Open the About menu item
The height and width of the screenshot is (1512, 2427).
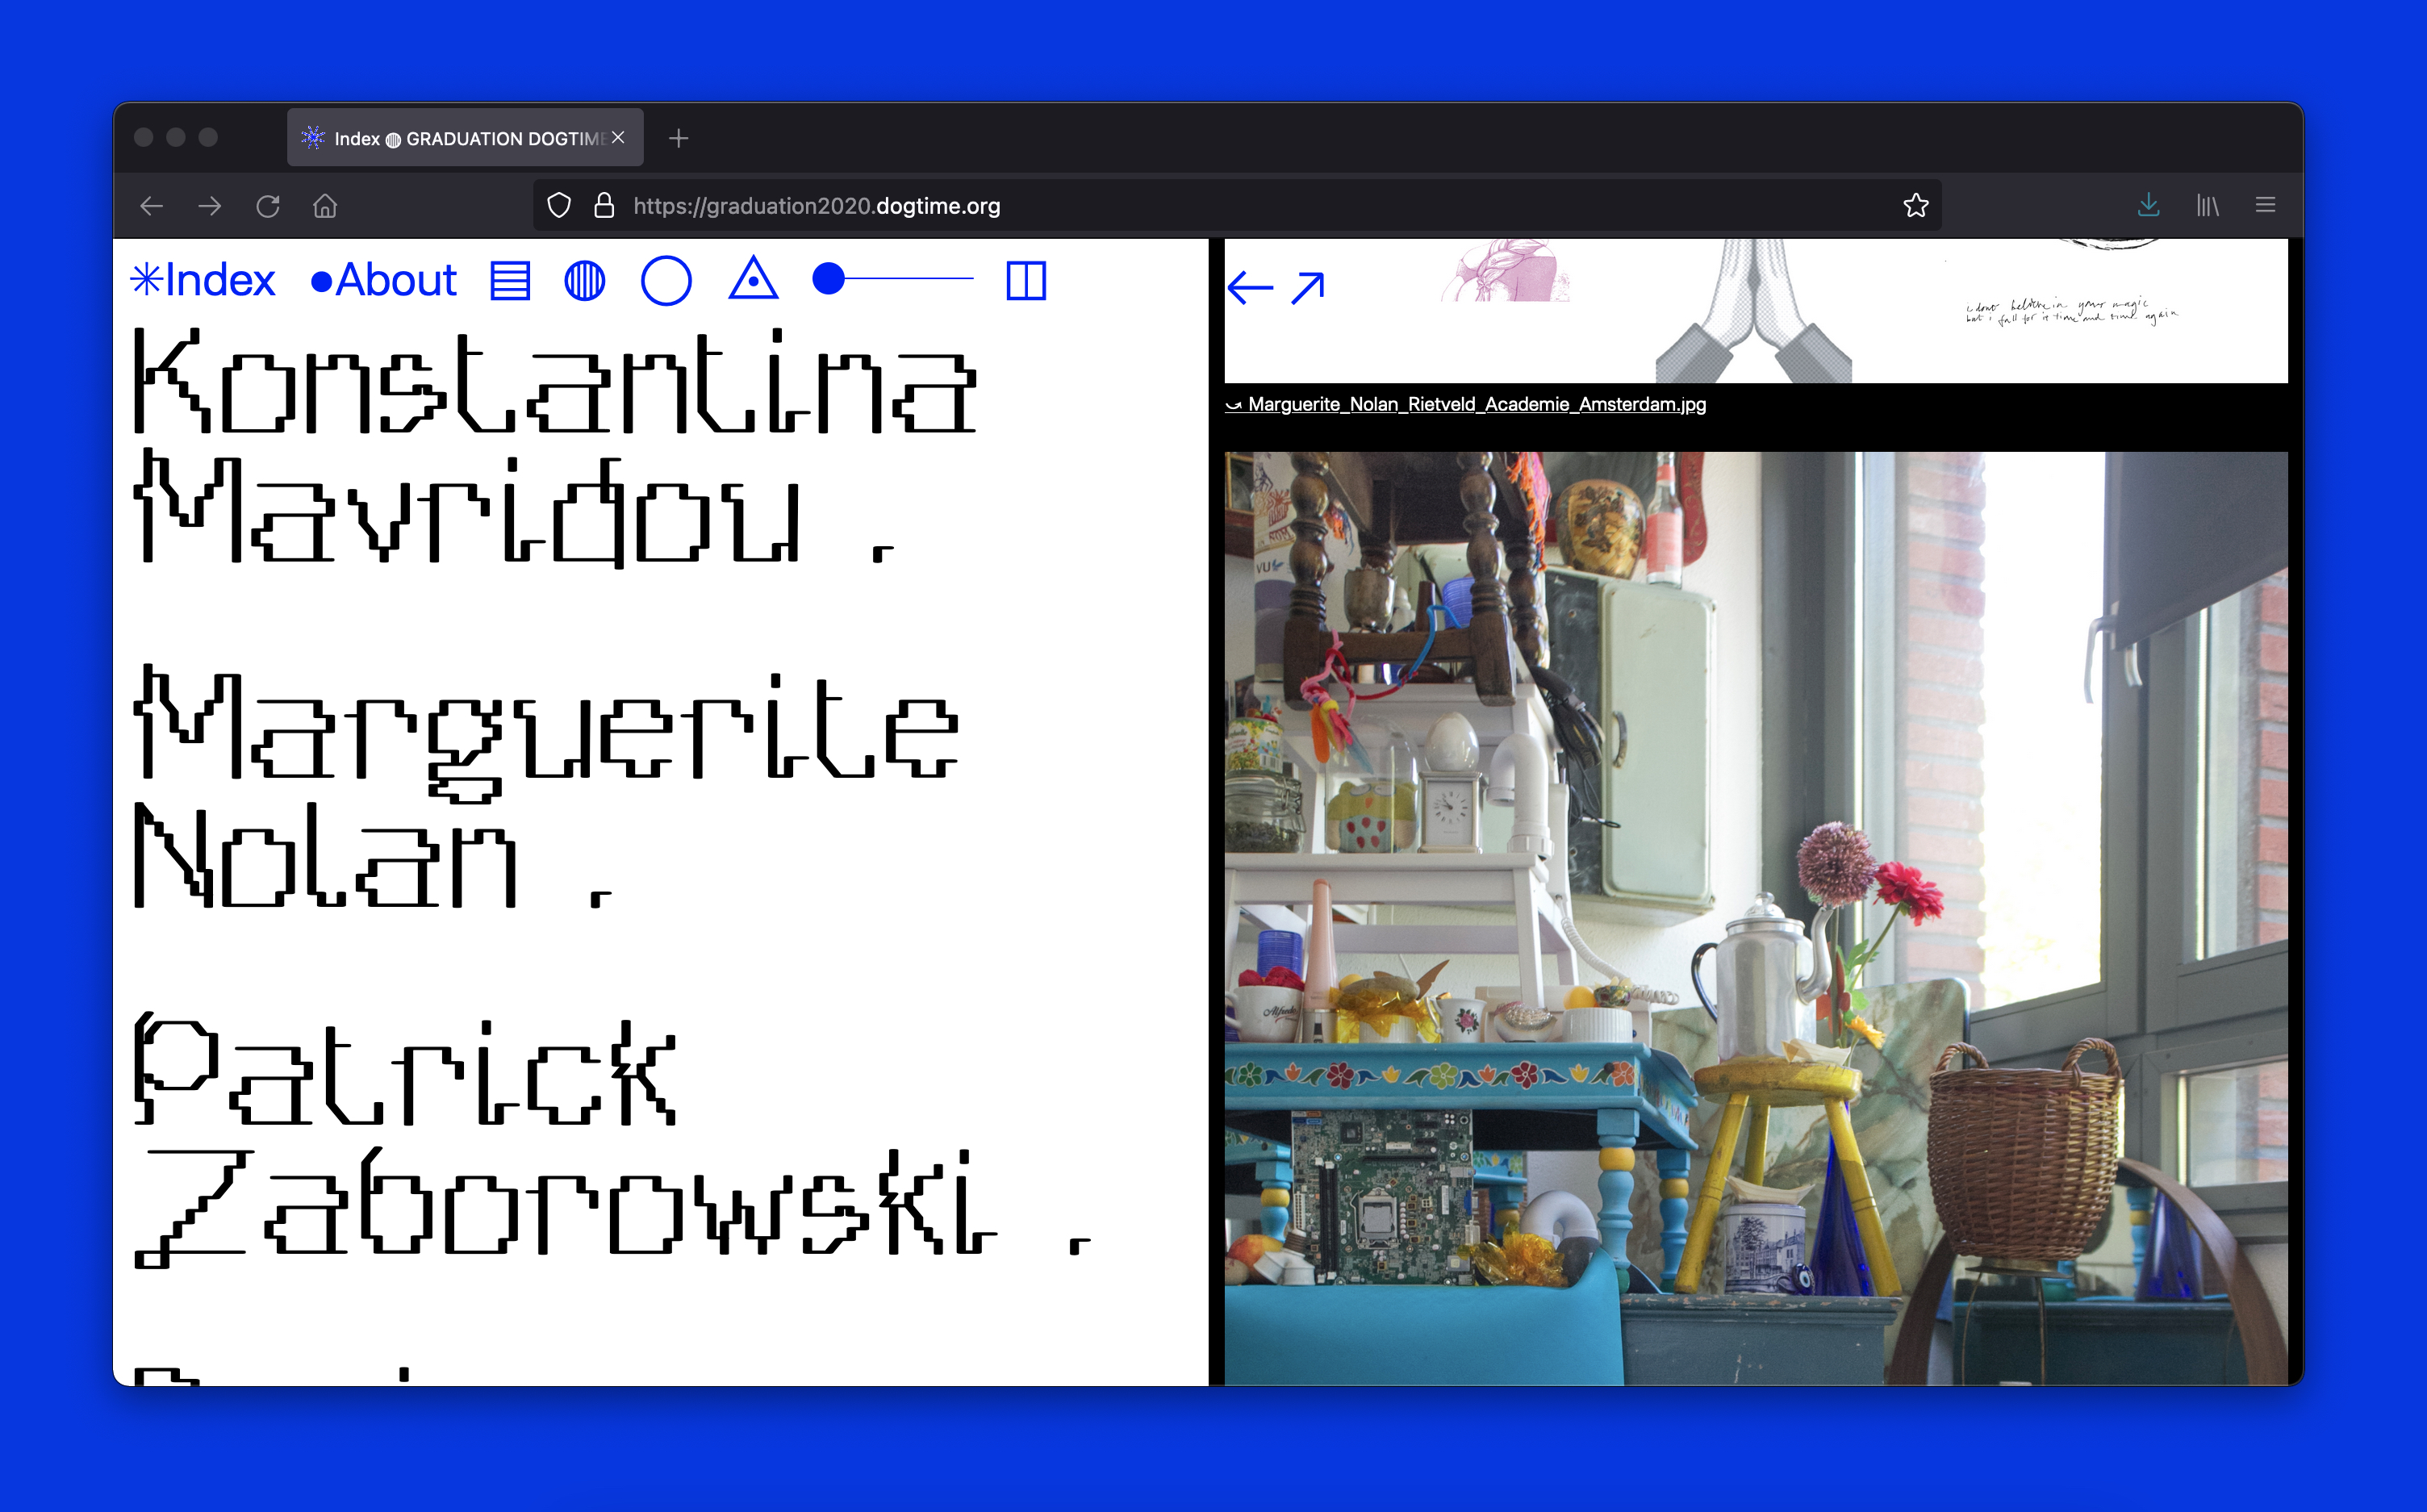(384, 281)
